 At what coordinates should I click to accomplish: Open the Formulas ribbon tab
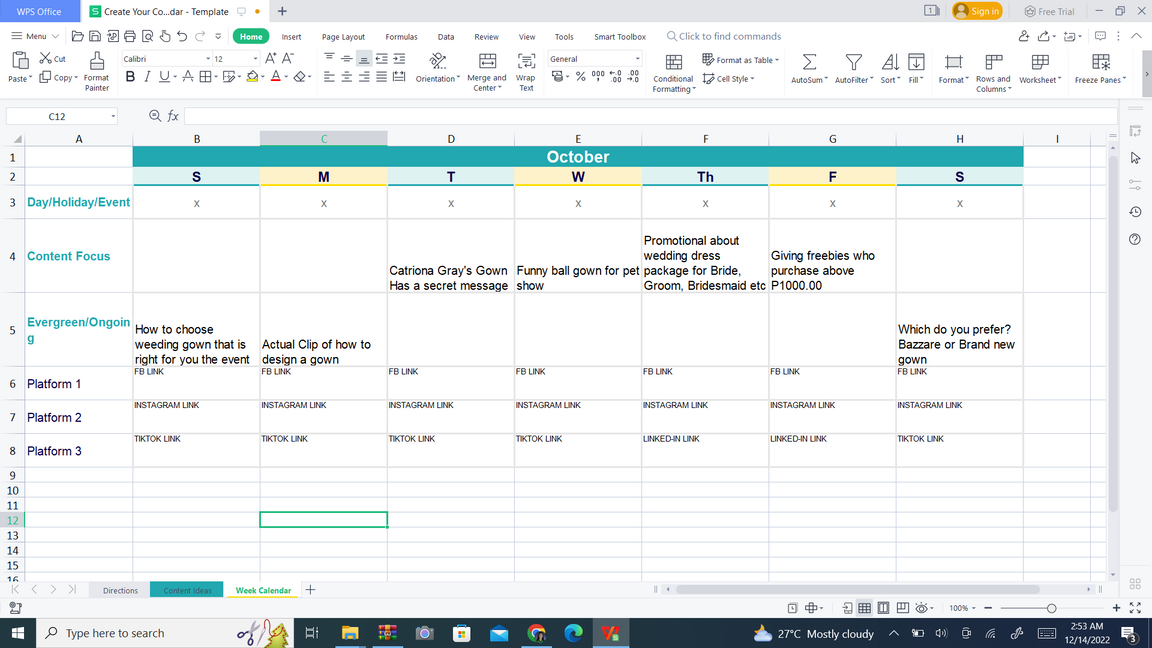[401, 37]
